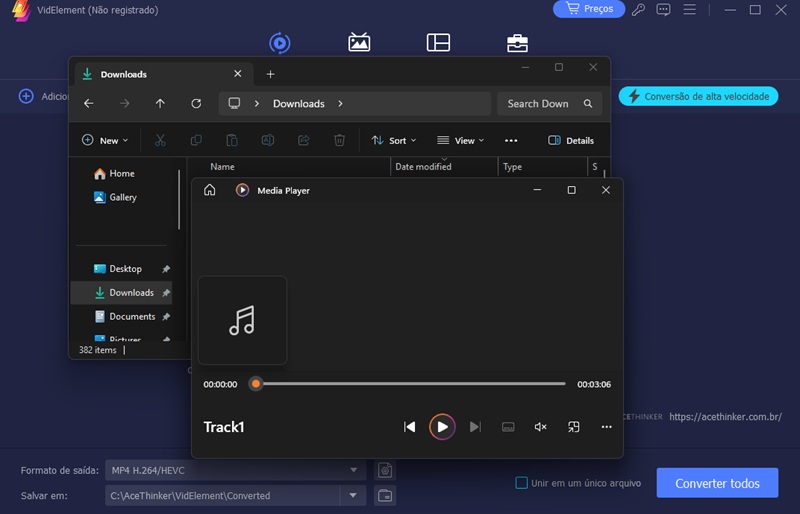Click the refresh button in File Explorer
Viewport: 800px width, 514px height.
196,103
